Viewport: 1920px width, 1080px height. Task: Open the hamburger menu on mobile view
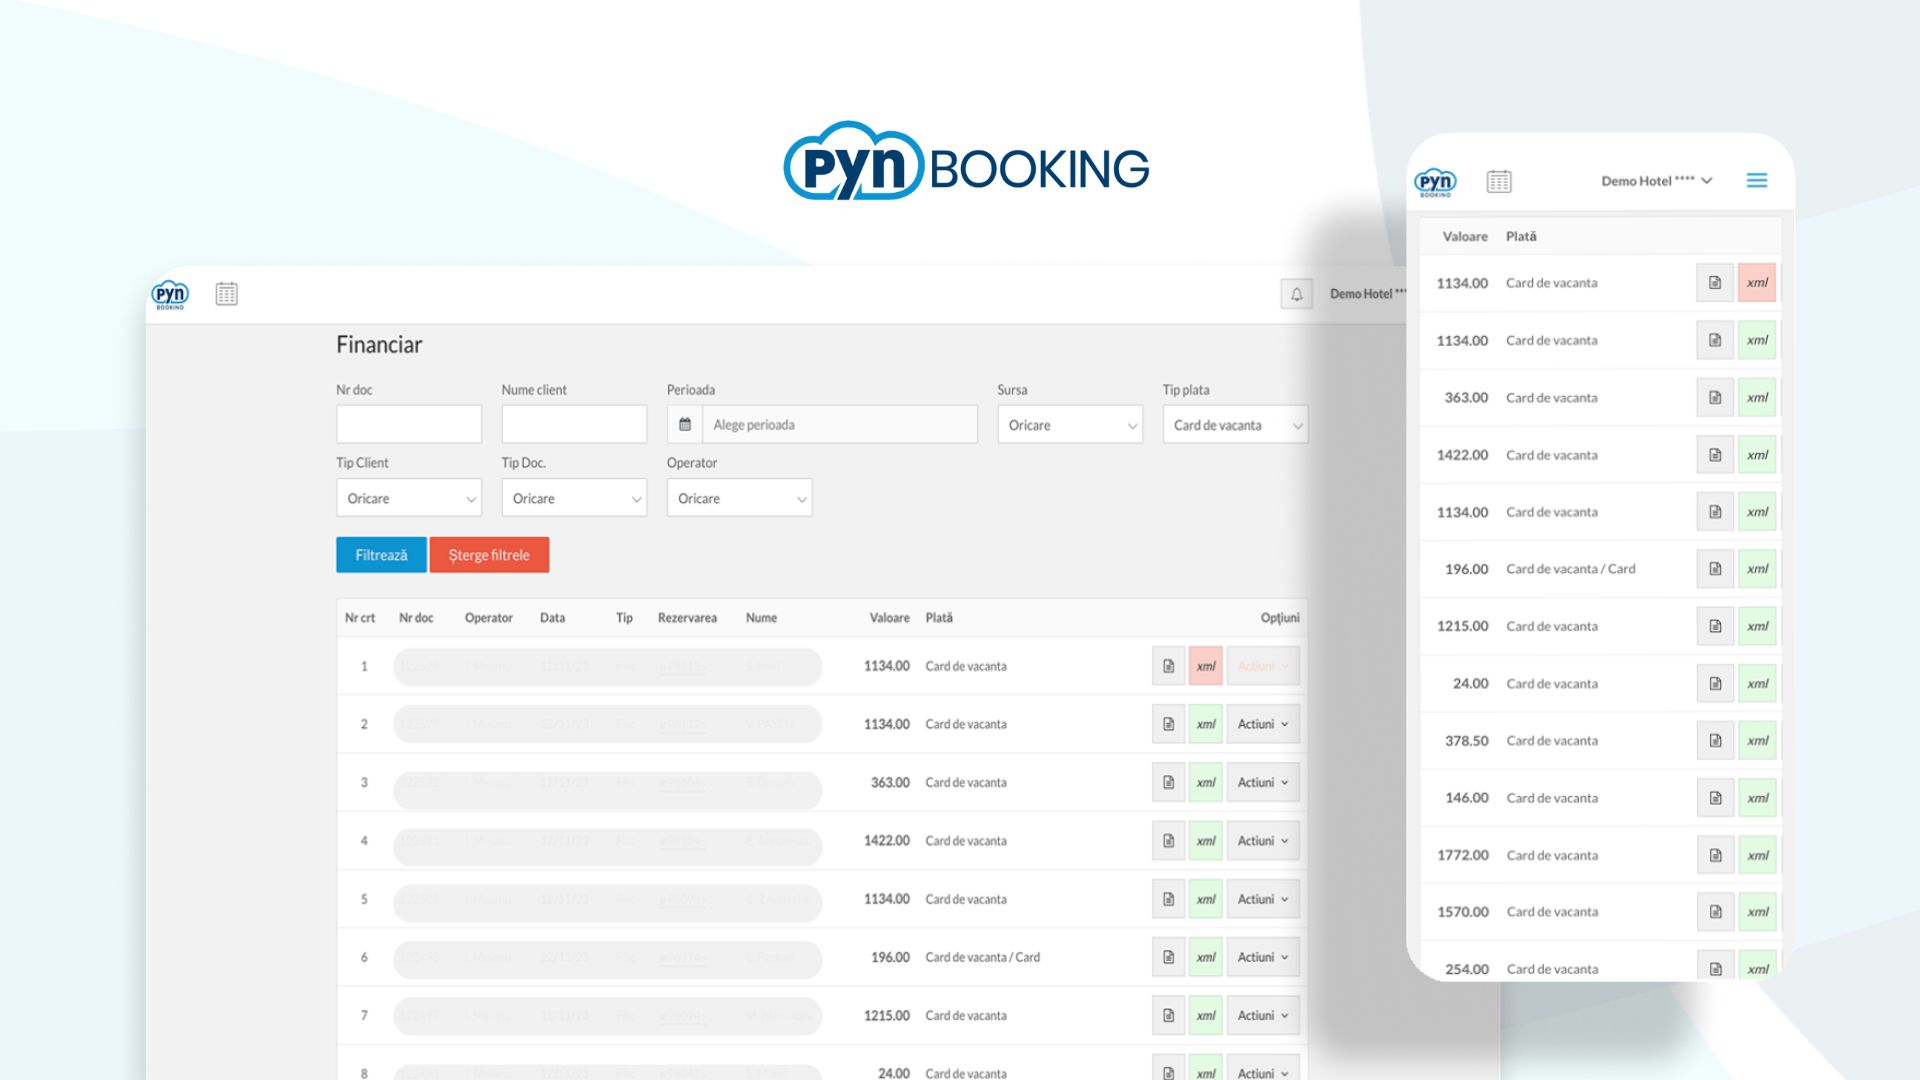point(1757,181)
